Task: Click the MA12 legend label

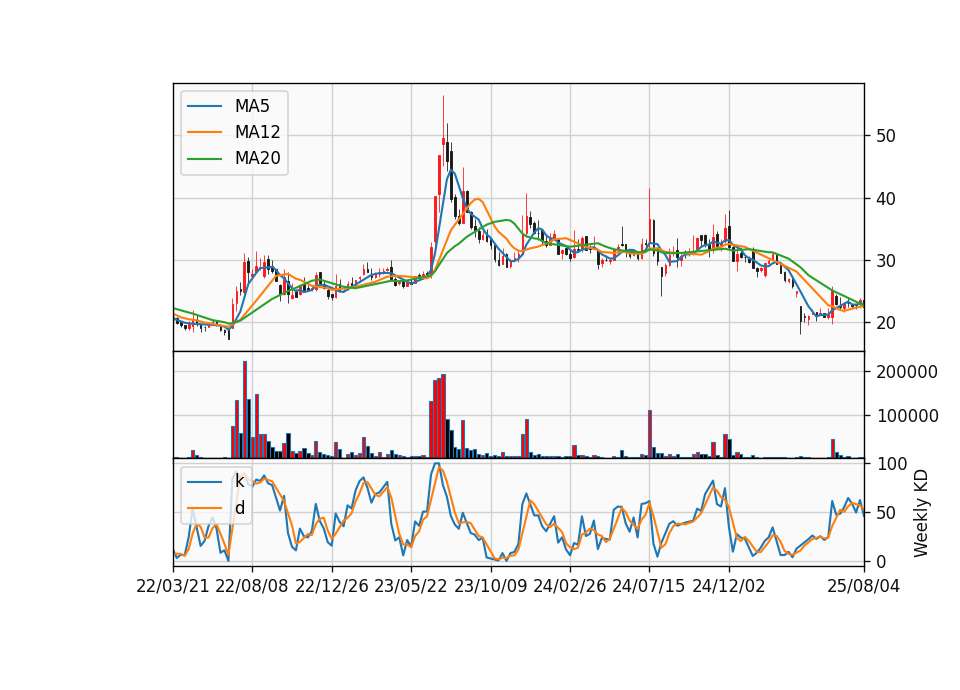Action: pos(257,132)
